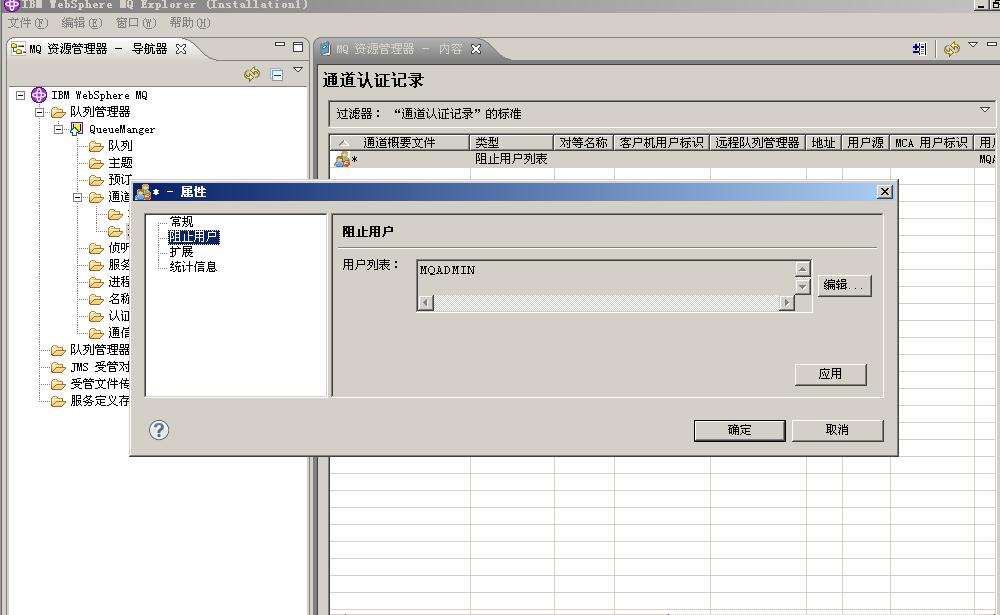The image size is (1000, 615).
Task: Click the user list scroll left arrow
Action: coord(425,302)
